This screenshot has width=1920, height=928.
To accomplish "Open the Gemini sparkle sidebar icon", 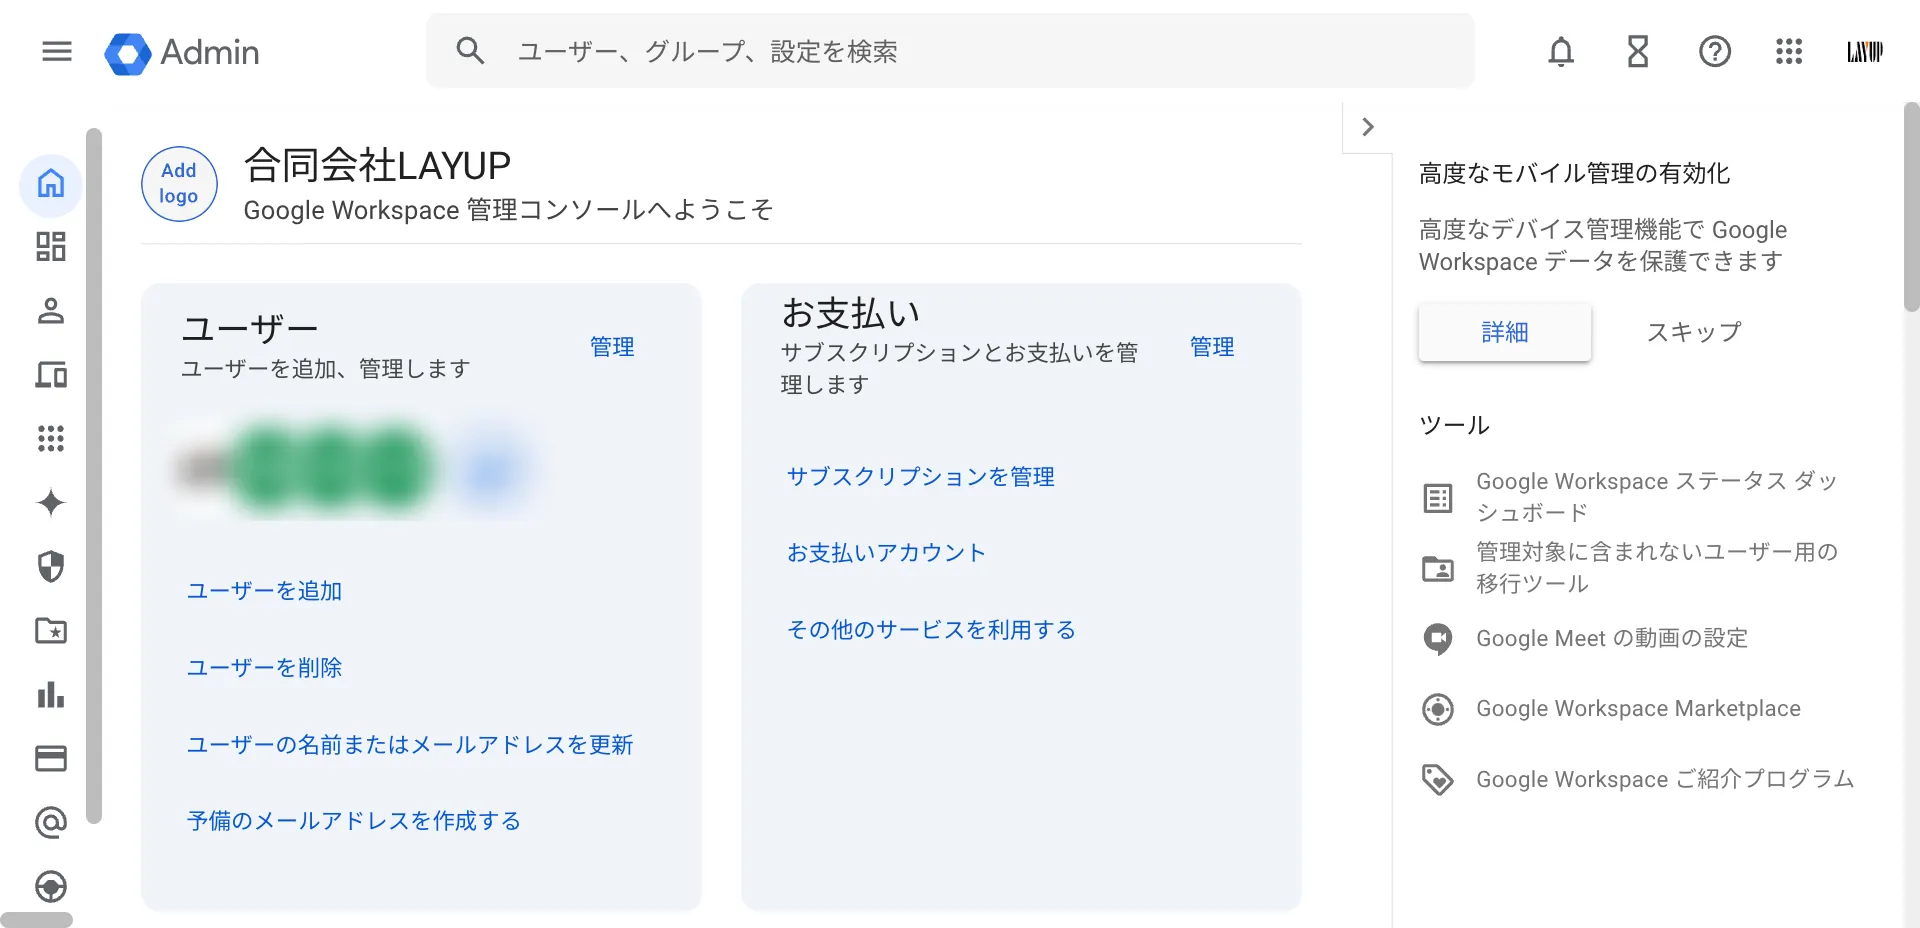I will pyautogui.click(x=51, y=502).
